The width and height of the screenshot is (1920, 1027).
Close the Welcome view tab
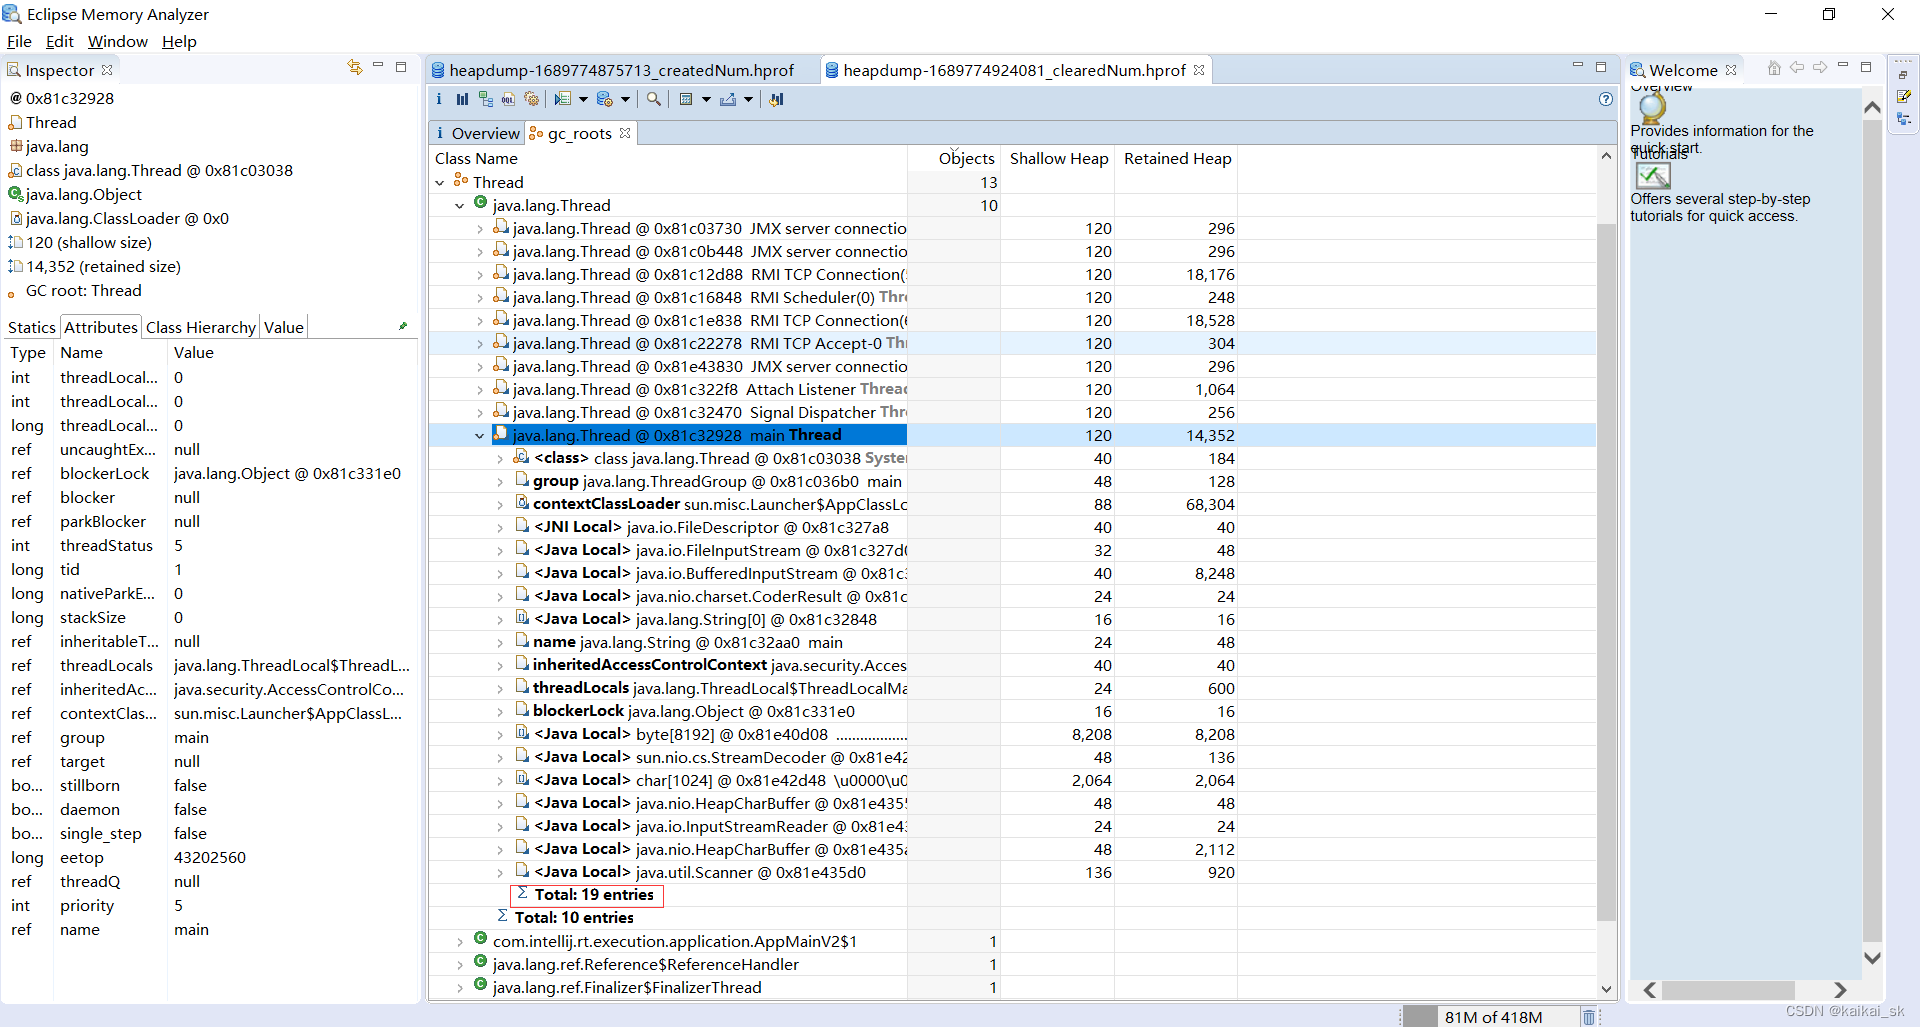tap(1731, 70)
